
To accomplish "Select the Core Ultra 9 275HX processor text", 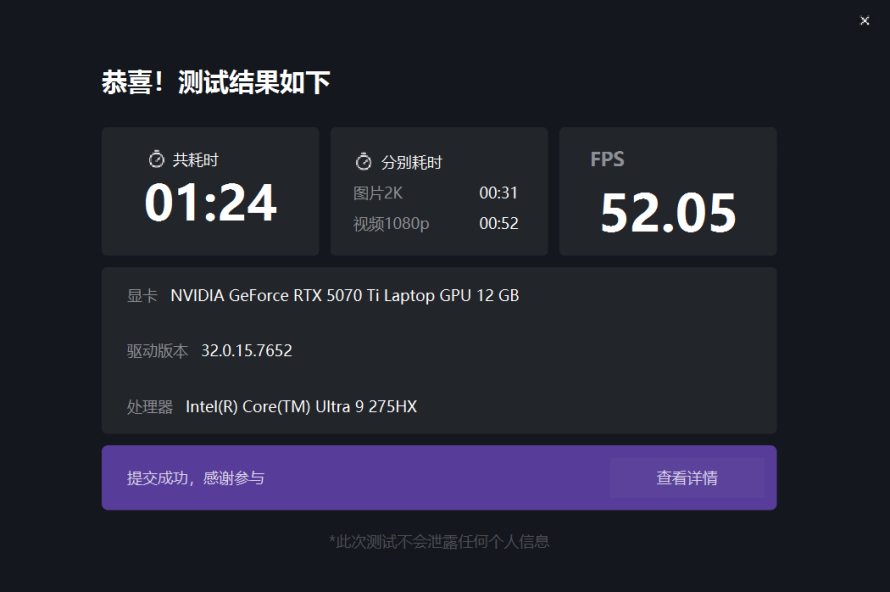I will point(301,406).
